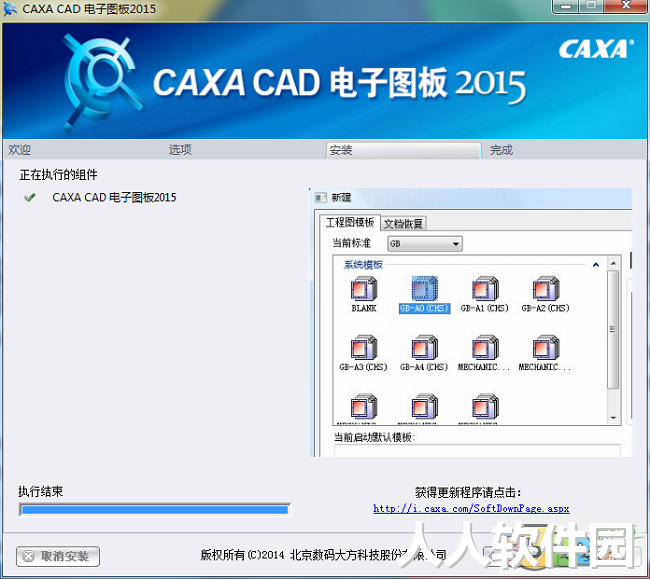Click the green checkmark beside CAXA CAD 电子图板2015
This screenshot has height=579, width=650.
[x=30, y=198]
